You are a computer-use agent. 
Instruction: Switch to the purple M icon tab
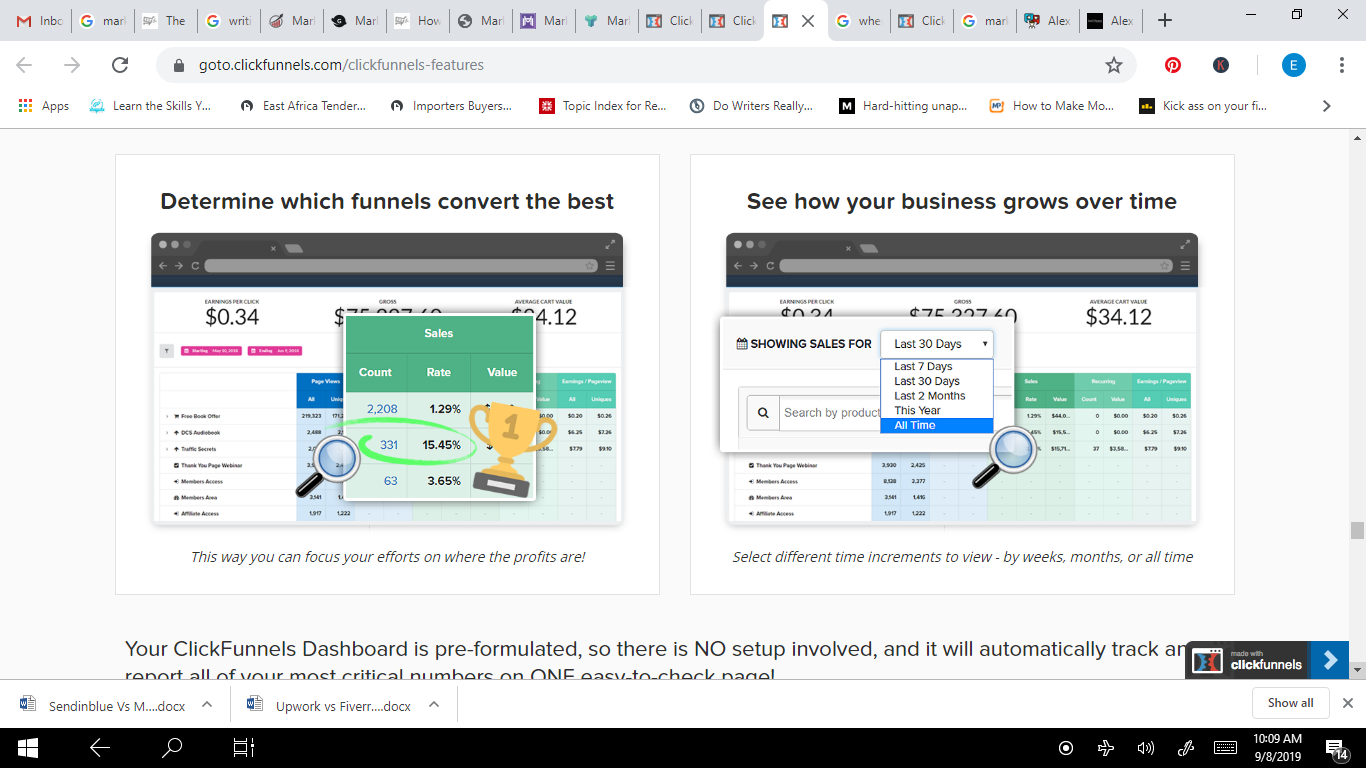pos(543,20)
